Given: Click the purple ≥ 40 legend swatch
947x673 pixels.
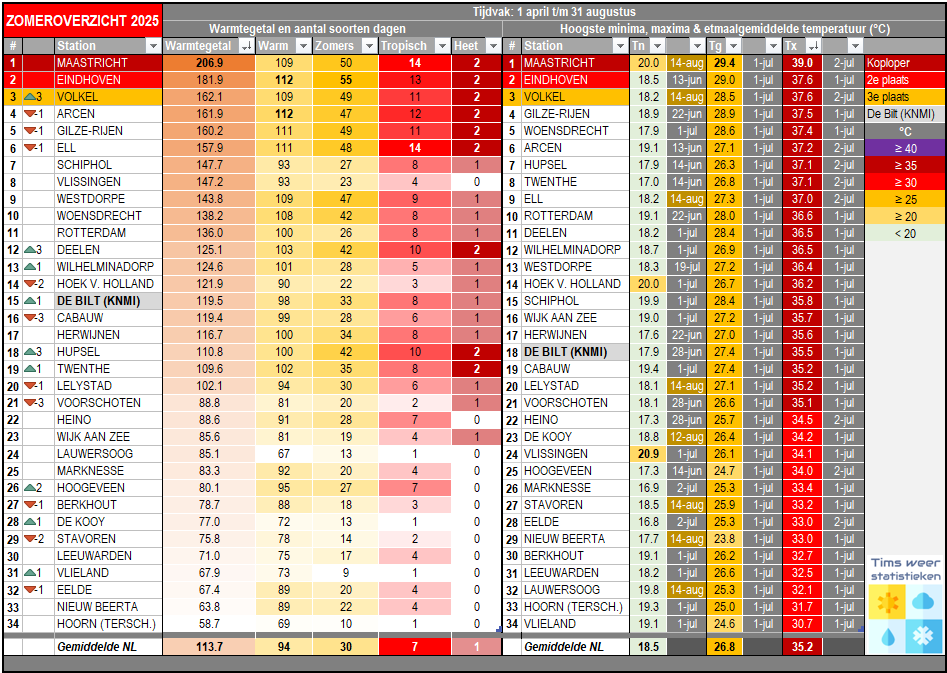Looking at the screenshot, I should [x=905, y=149].
